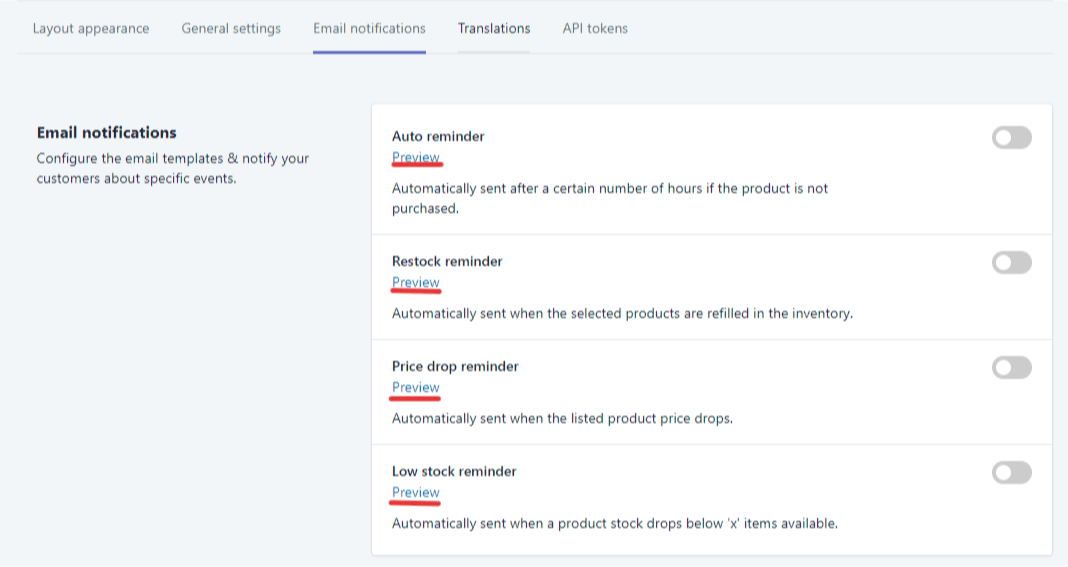Preview the Auto reminder email
1068x567 pixels.
416,158
